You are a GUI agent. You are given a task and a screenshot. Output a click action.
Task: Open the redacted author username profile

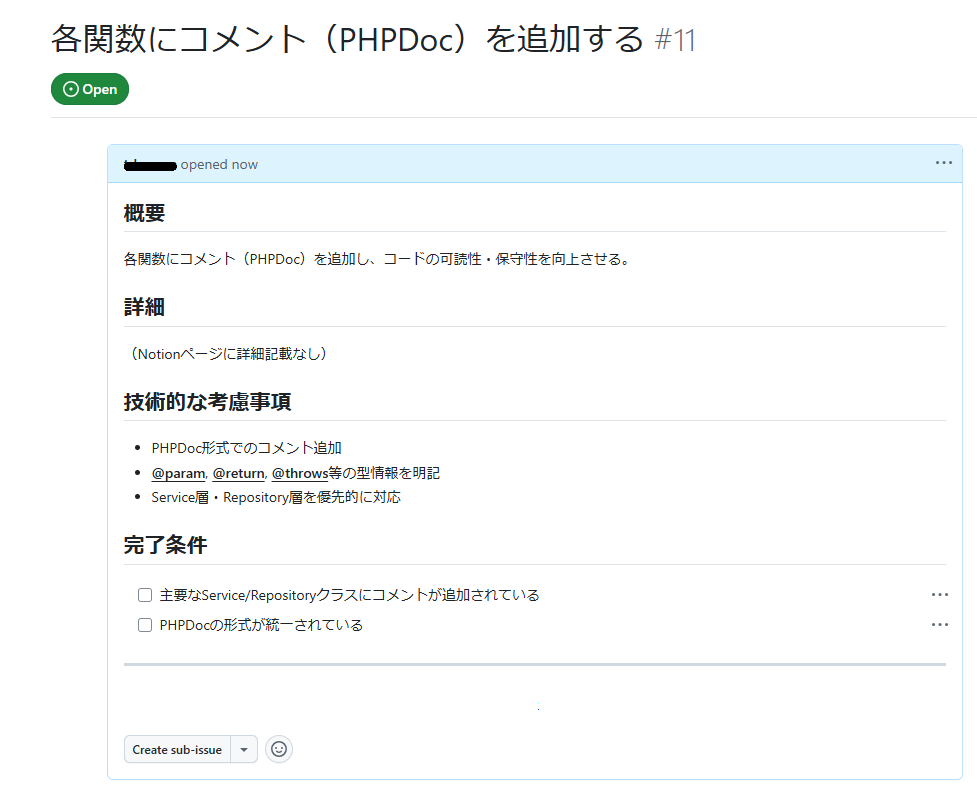tap(150, 164)
